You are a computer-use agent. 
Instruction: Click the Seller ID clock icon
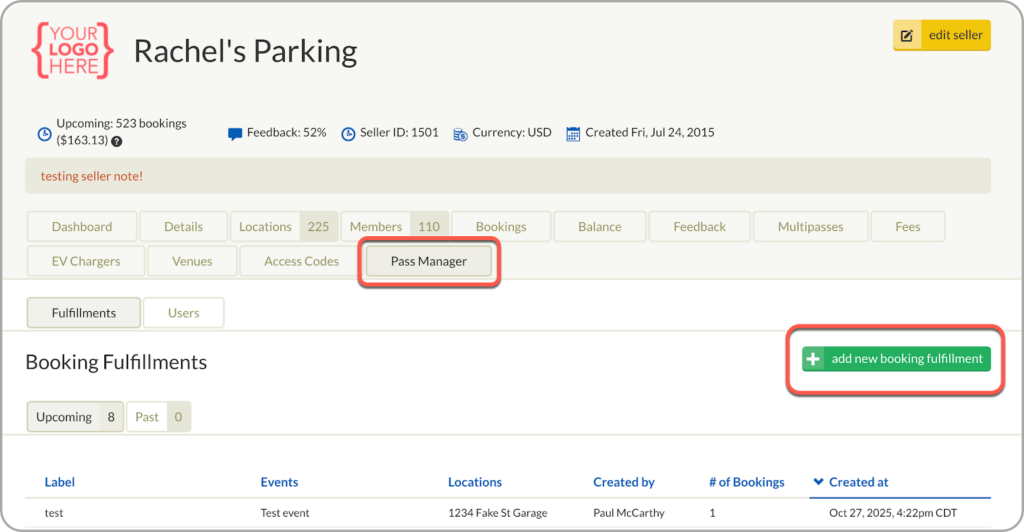pos(348,133)
